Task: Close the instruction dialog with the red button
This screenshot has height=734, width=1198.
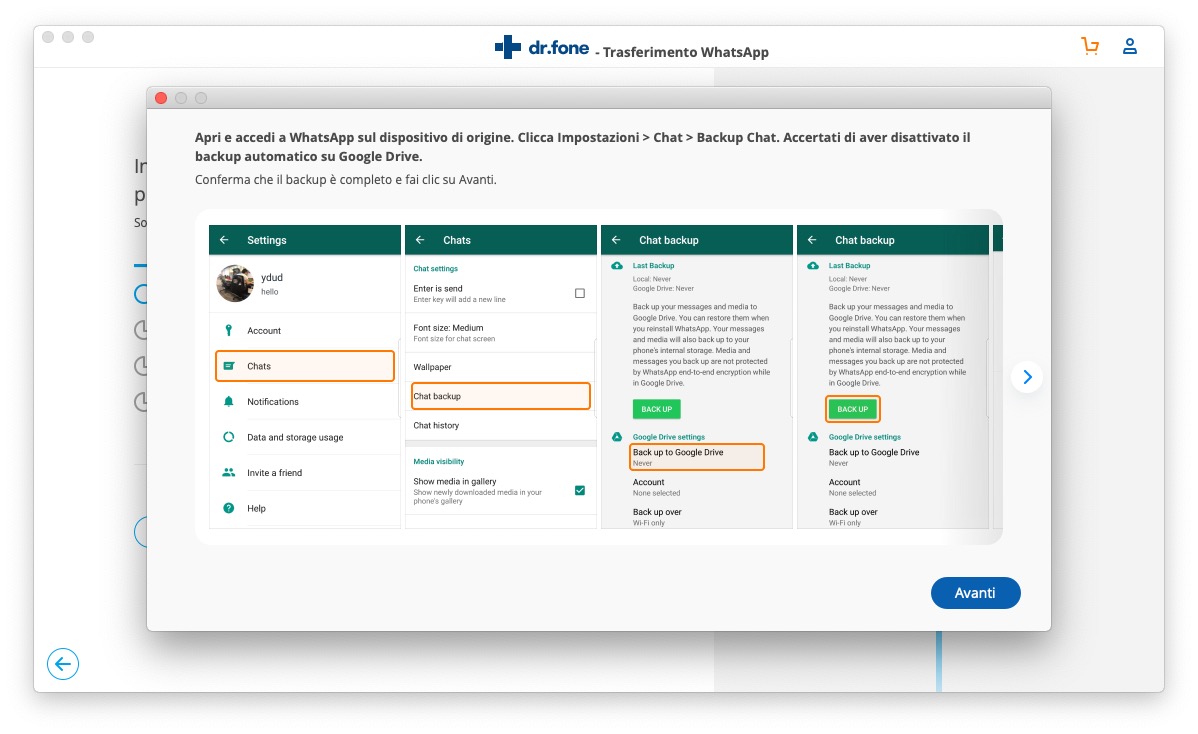Action: tap(161, 98)
